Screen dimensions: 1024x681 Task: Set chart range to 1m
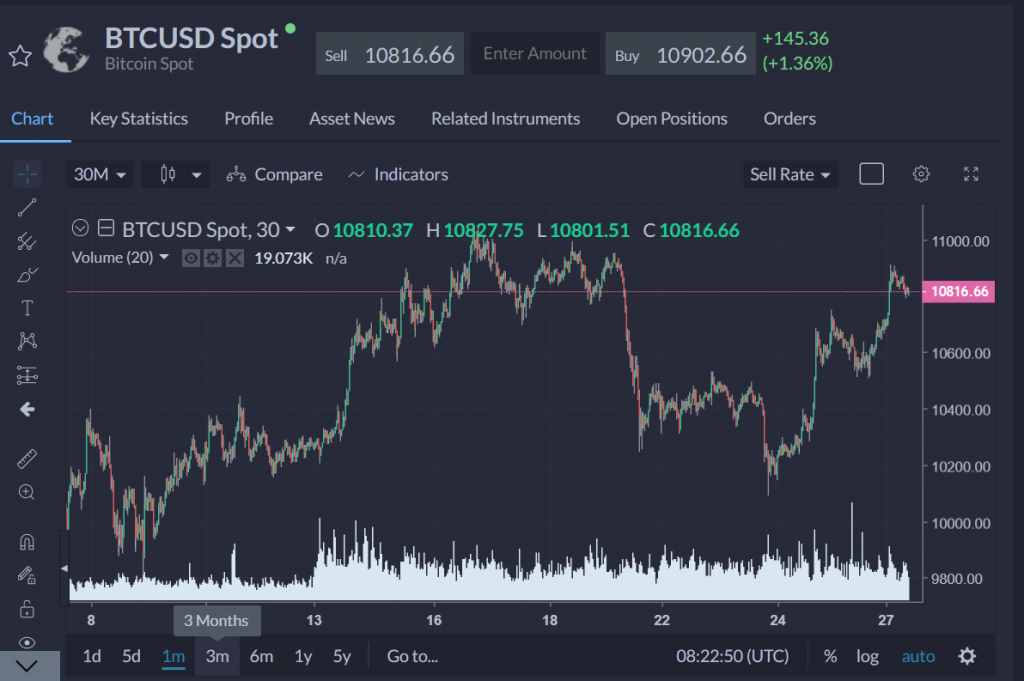[174, 656]
